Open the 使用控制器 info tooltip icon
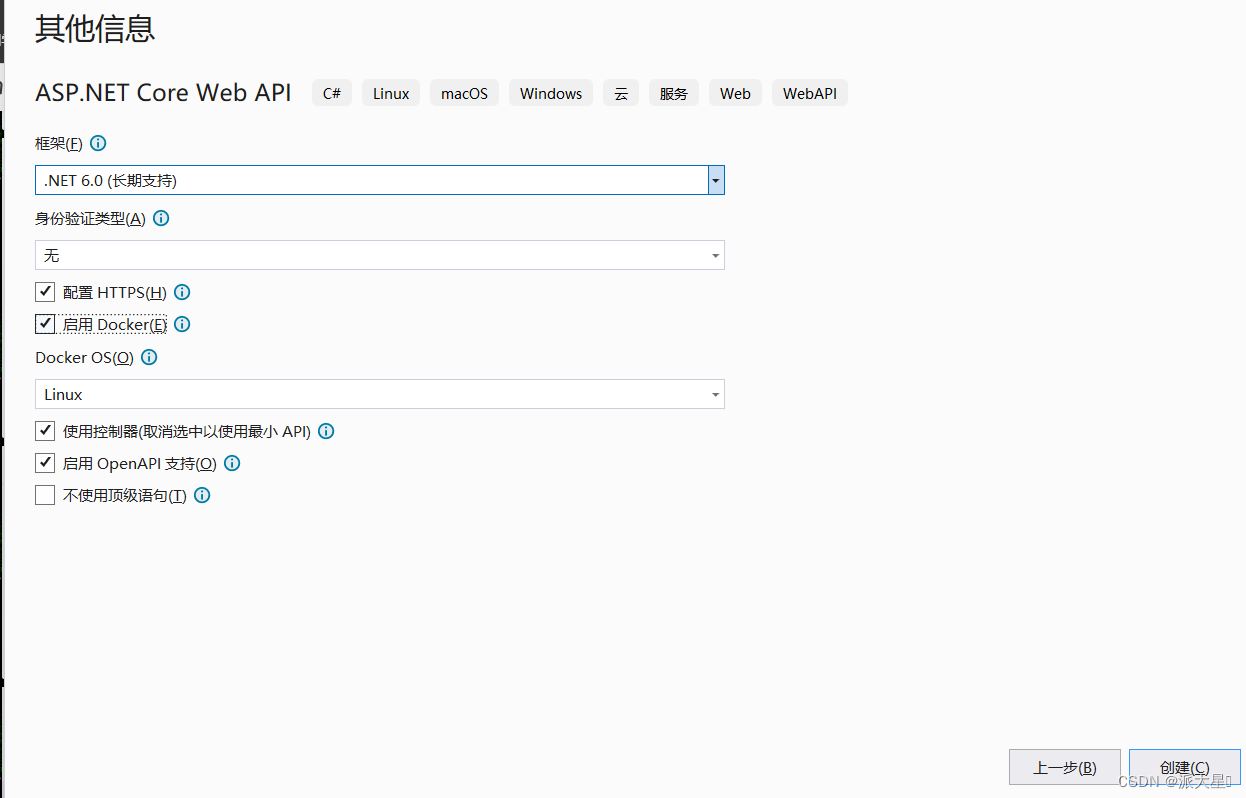Viewport: 1246px width, 798px height. coord(325,431)
